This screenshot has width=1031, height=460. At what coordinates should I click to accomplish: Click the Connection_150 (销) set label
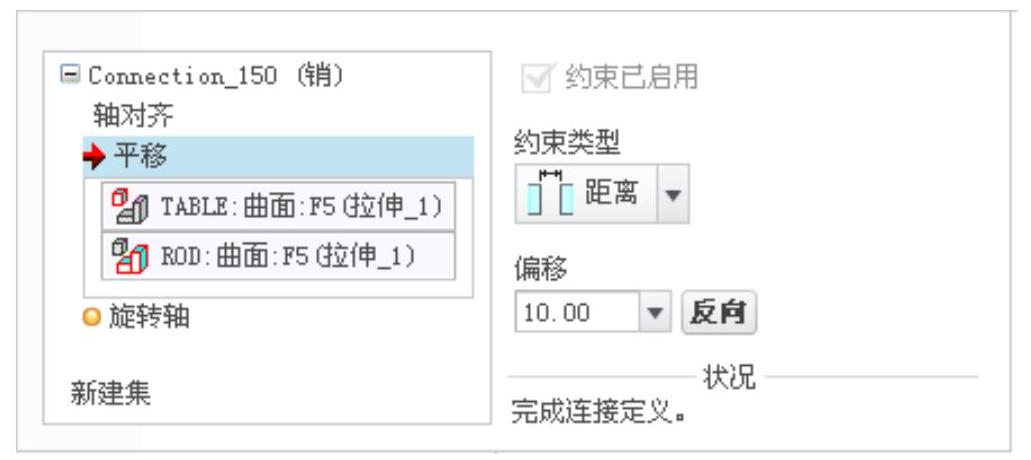click(x=216, y=76)
